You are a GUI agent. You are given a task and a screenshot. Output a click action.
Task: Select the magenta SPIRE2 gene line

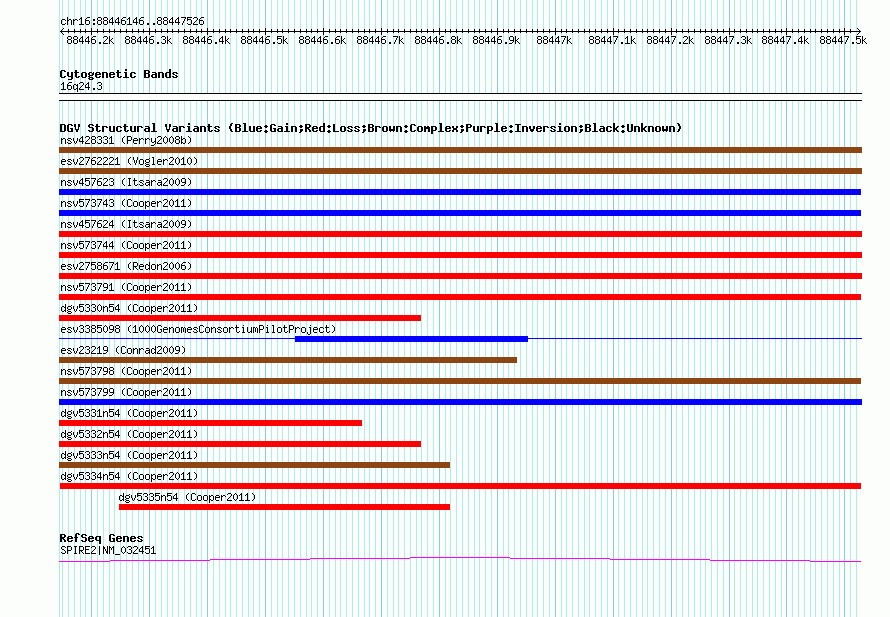[460, 560]
